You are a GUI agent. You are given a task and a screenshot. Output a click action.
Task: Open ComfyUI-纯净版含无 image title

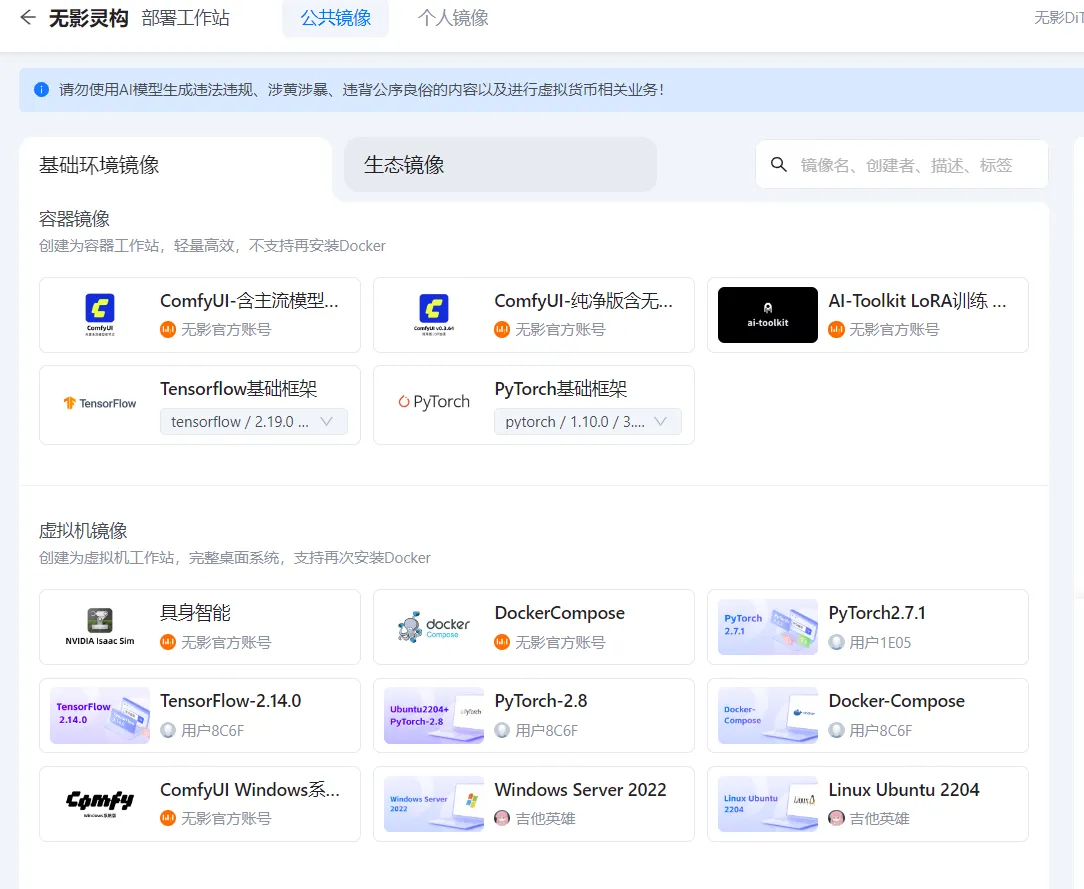pyautogui.click(x=583, y=301)
